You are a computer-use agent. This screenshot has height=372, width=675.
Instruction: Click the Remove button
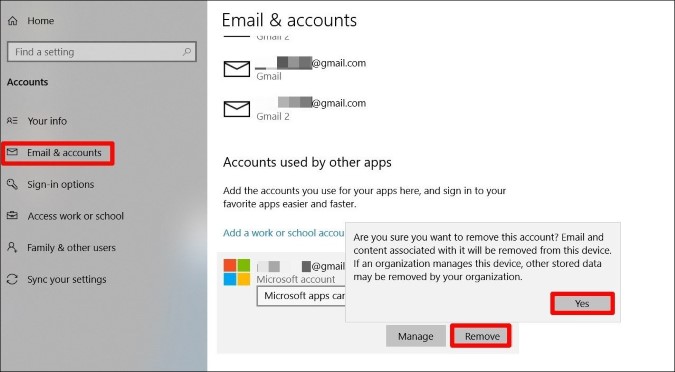(x=482, y=336)
